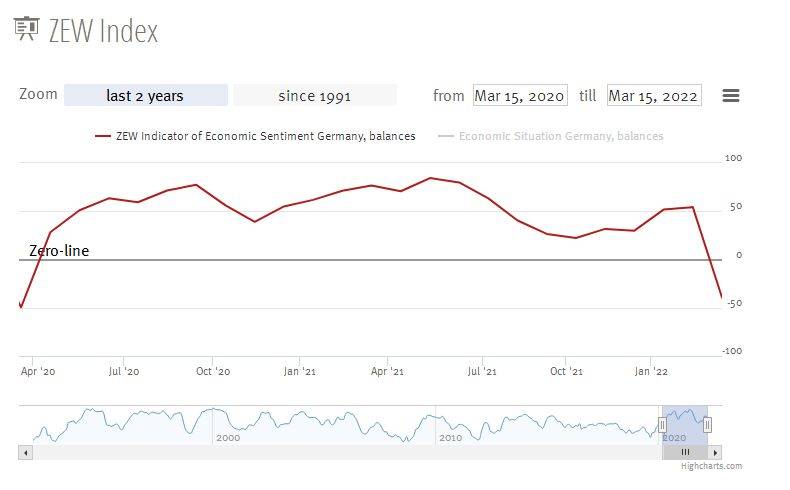Screen dimensions: 790x490
Task: Click the 'Apr '20' x-axis label
Action: 38,372
